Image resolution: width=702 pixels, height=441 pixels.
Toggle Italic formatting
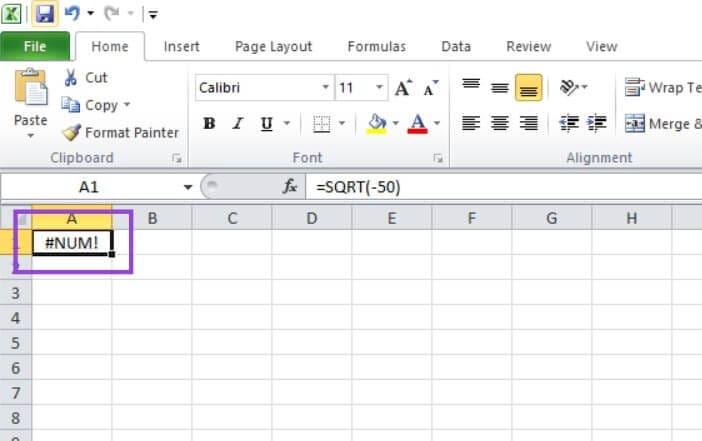(238, 124)
